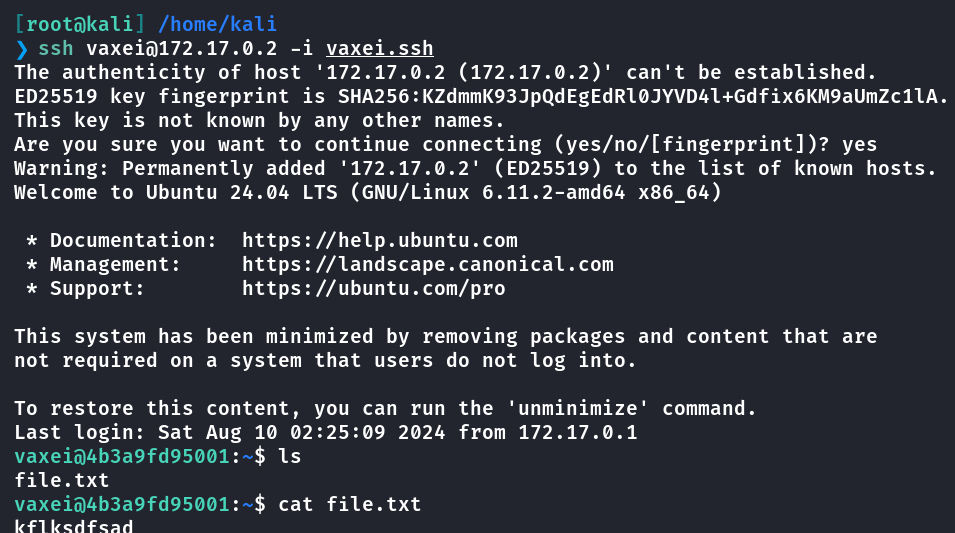Click the kflksdfsad output line
This screenshot has height=533, width=955.
point(74,526)
